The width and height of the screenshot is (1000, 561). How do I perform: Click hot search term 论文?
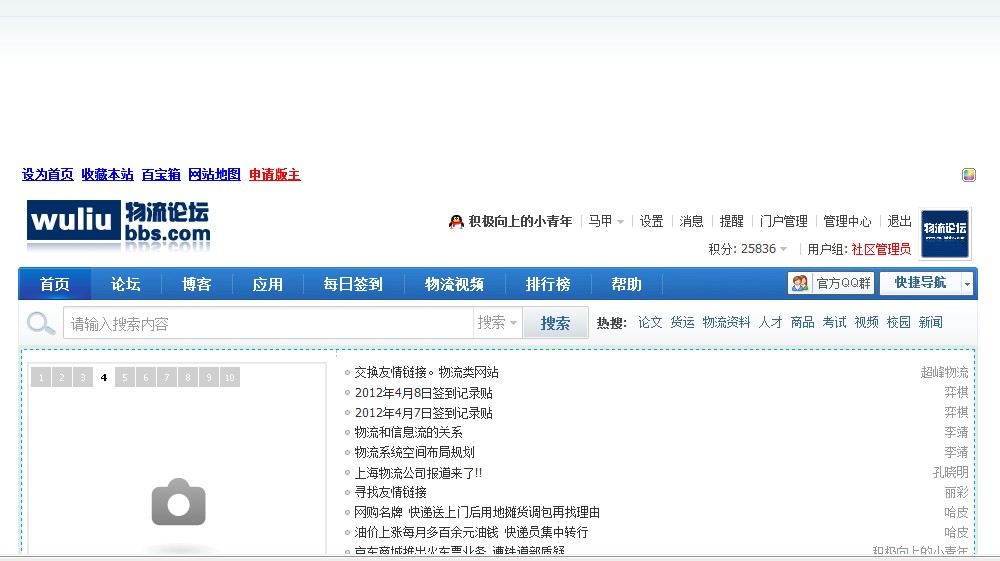pyautogui.click(x=650, y=323)
